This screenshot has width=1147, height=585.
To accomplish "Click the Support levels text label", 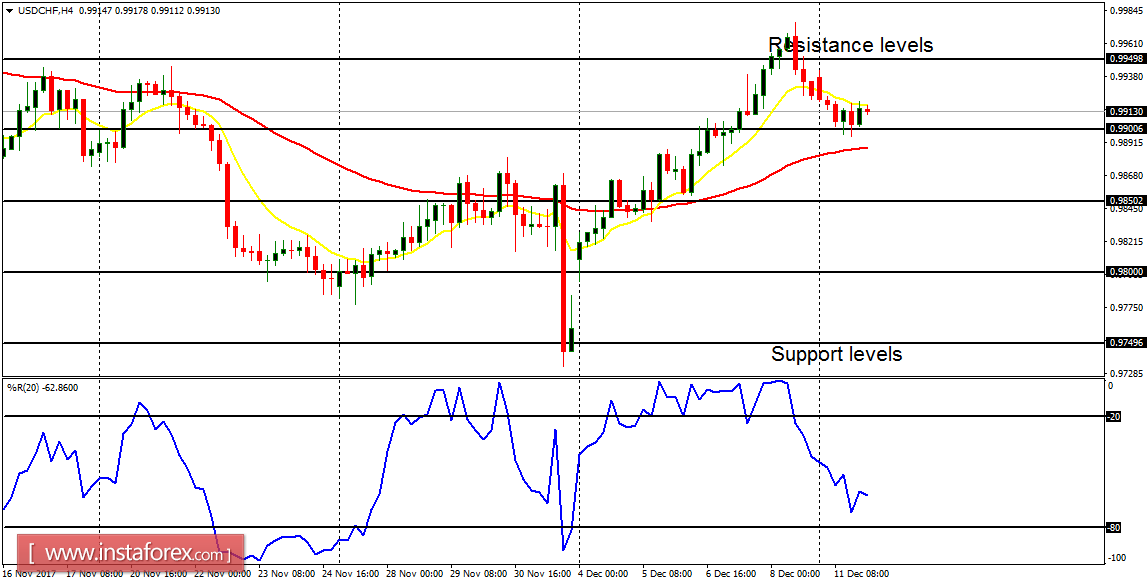I will click(x=836, y=354).
